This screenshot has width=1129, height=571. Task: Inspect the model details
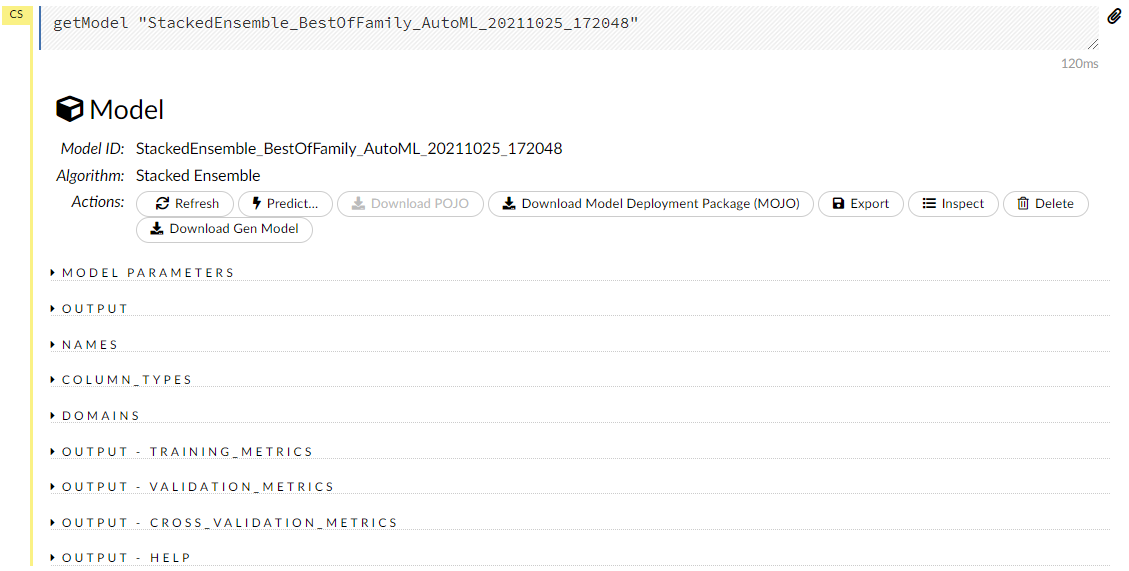pos(953,204)
